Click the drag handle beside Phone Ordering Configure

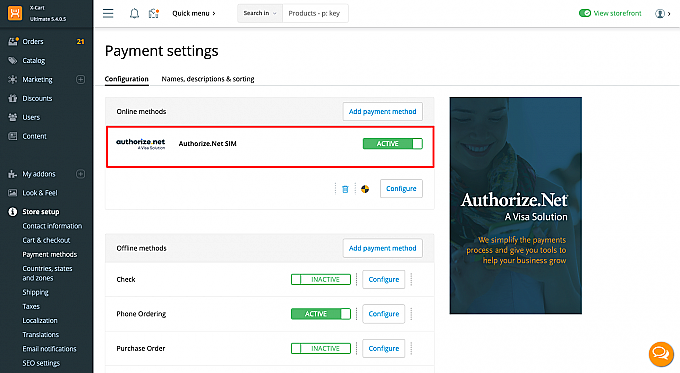411,314
